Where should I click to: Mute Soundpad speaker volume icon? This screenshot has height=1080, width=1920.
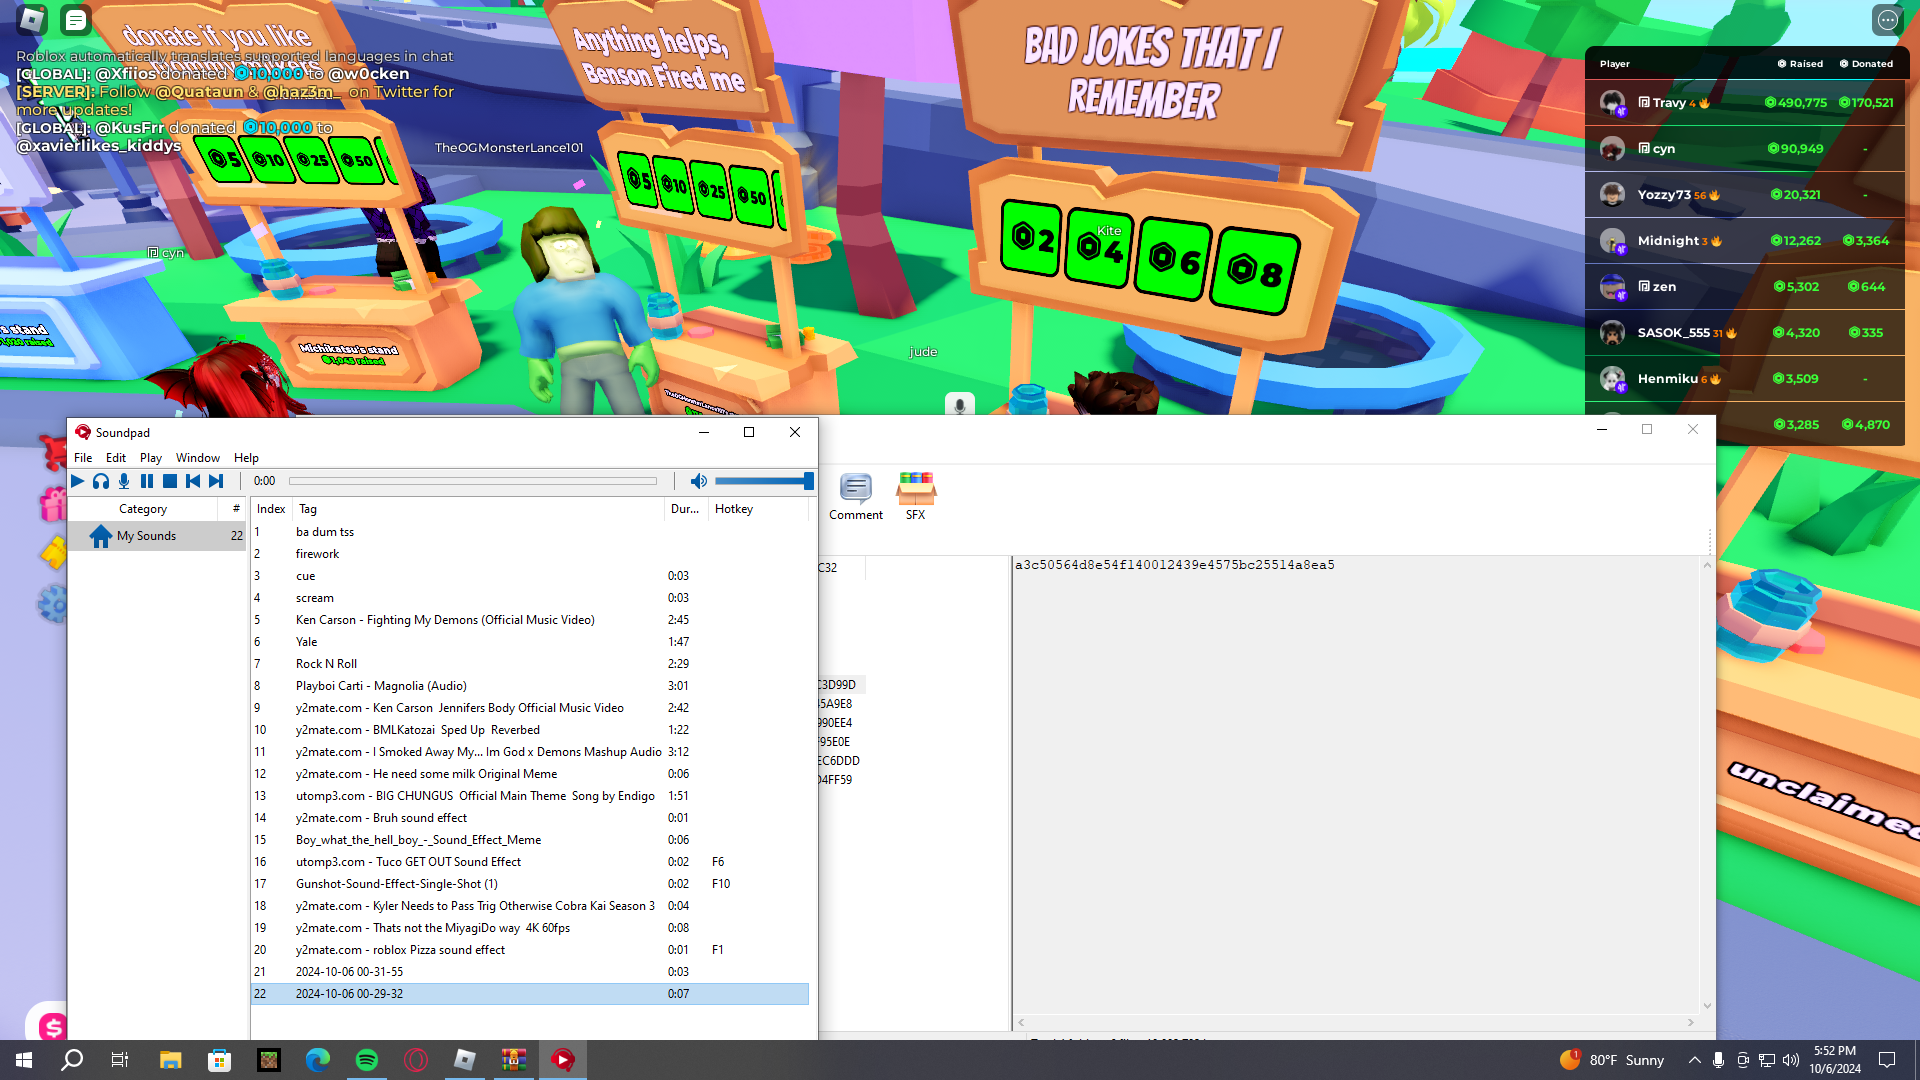tap(699, 481)
